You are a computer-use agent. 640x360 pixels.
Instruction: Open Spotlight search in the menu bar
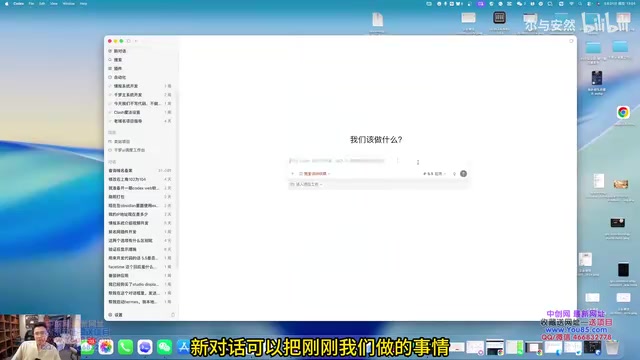pyautogui.click(x=580, y=4)
